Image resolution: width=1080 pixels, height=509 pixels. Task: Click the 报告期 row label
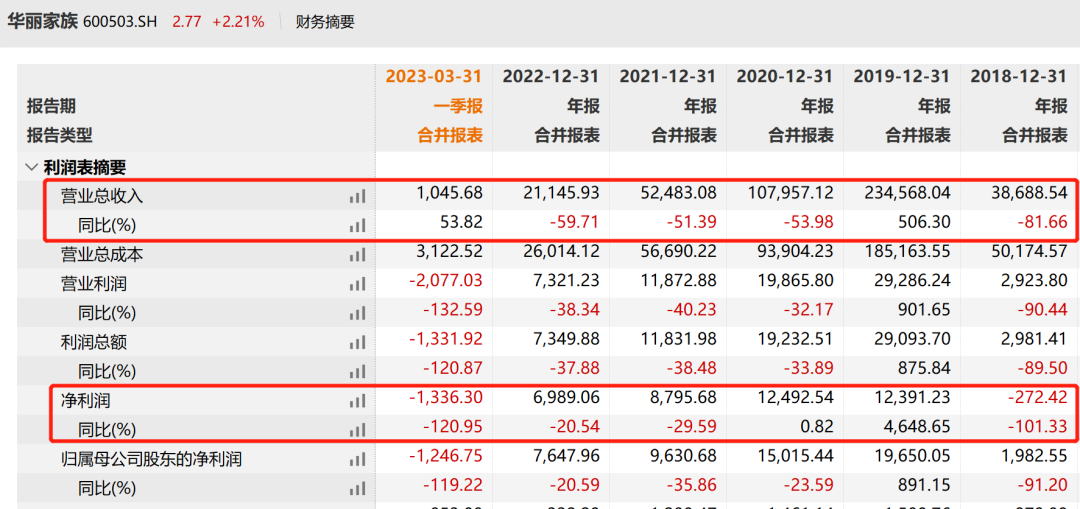[52, 106]
